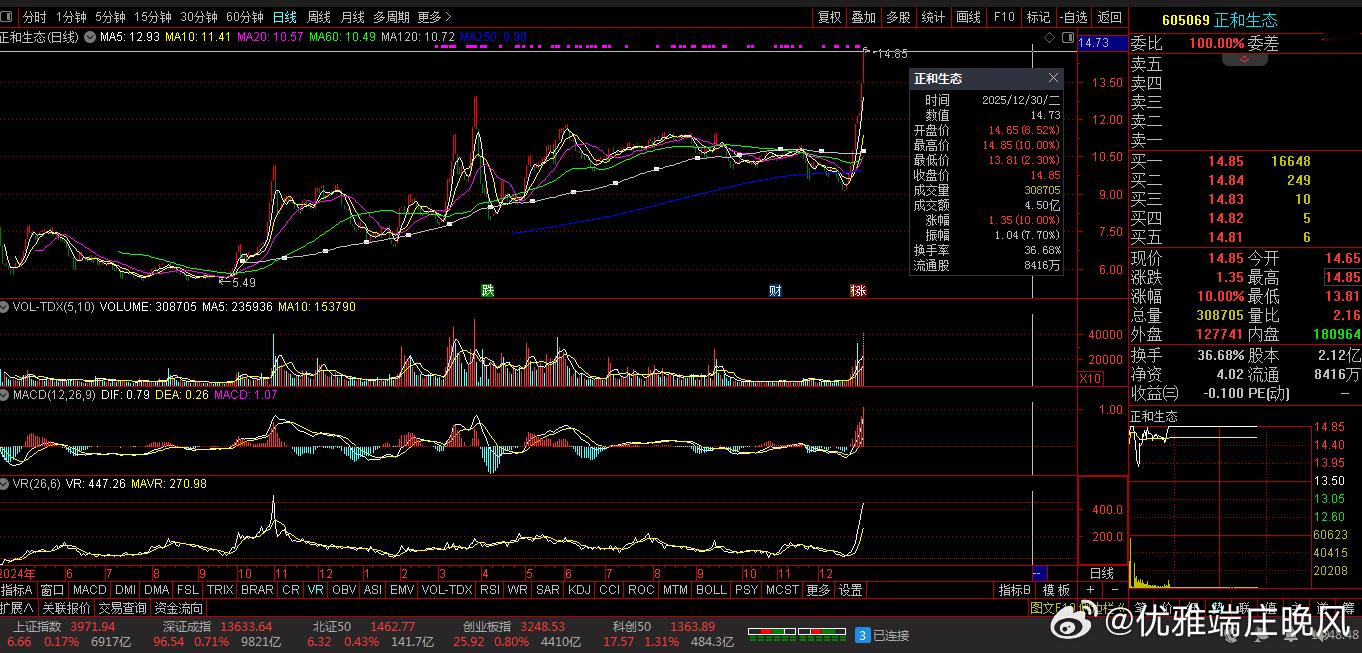1362x653 pixels.
Task: Open the 模板 template tab
Action: point(1057,590)
